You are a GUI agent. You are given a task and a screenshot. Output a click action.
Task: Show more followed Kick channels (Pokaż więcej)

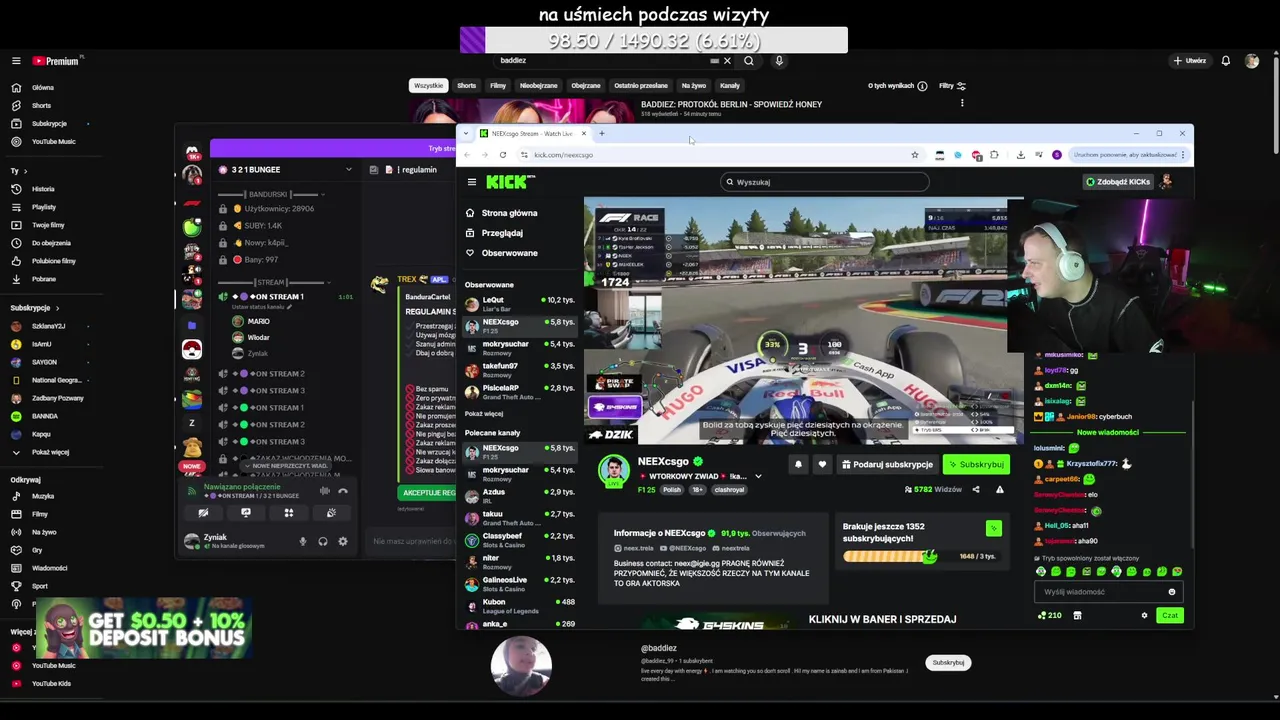(x=484, y=414)
